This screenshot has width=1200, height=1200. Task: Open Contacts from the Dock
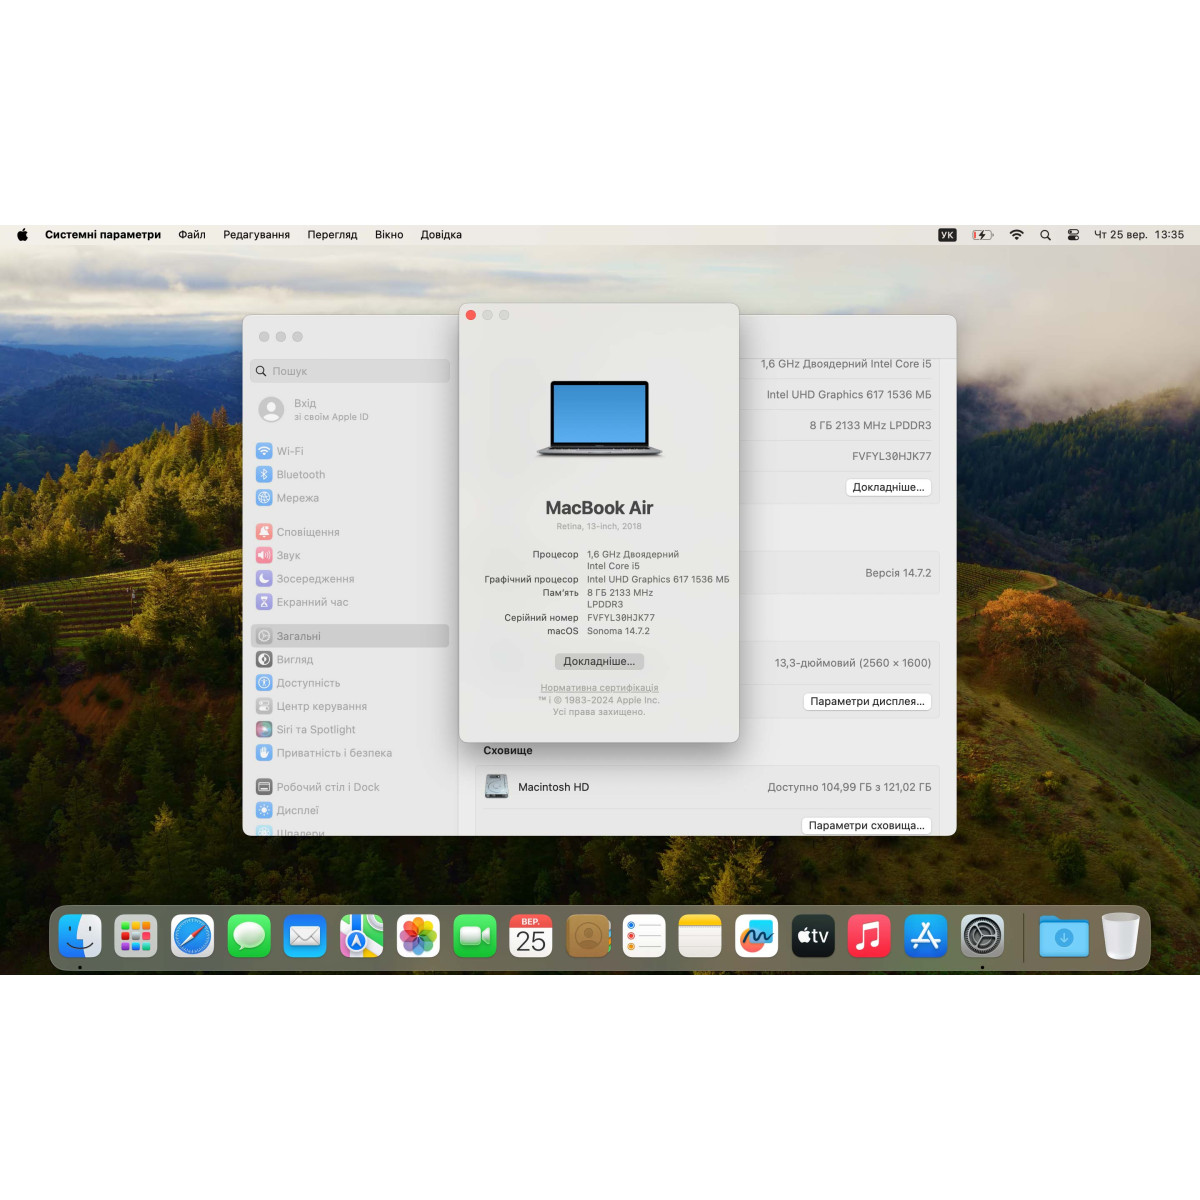pyautogui.click(x=588, y=937)
